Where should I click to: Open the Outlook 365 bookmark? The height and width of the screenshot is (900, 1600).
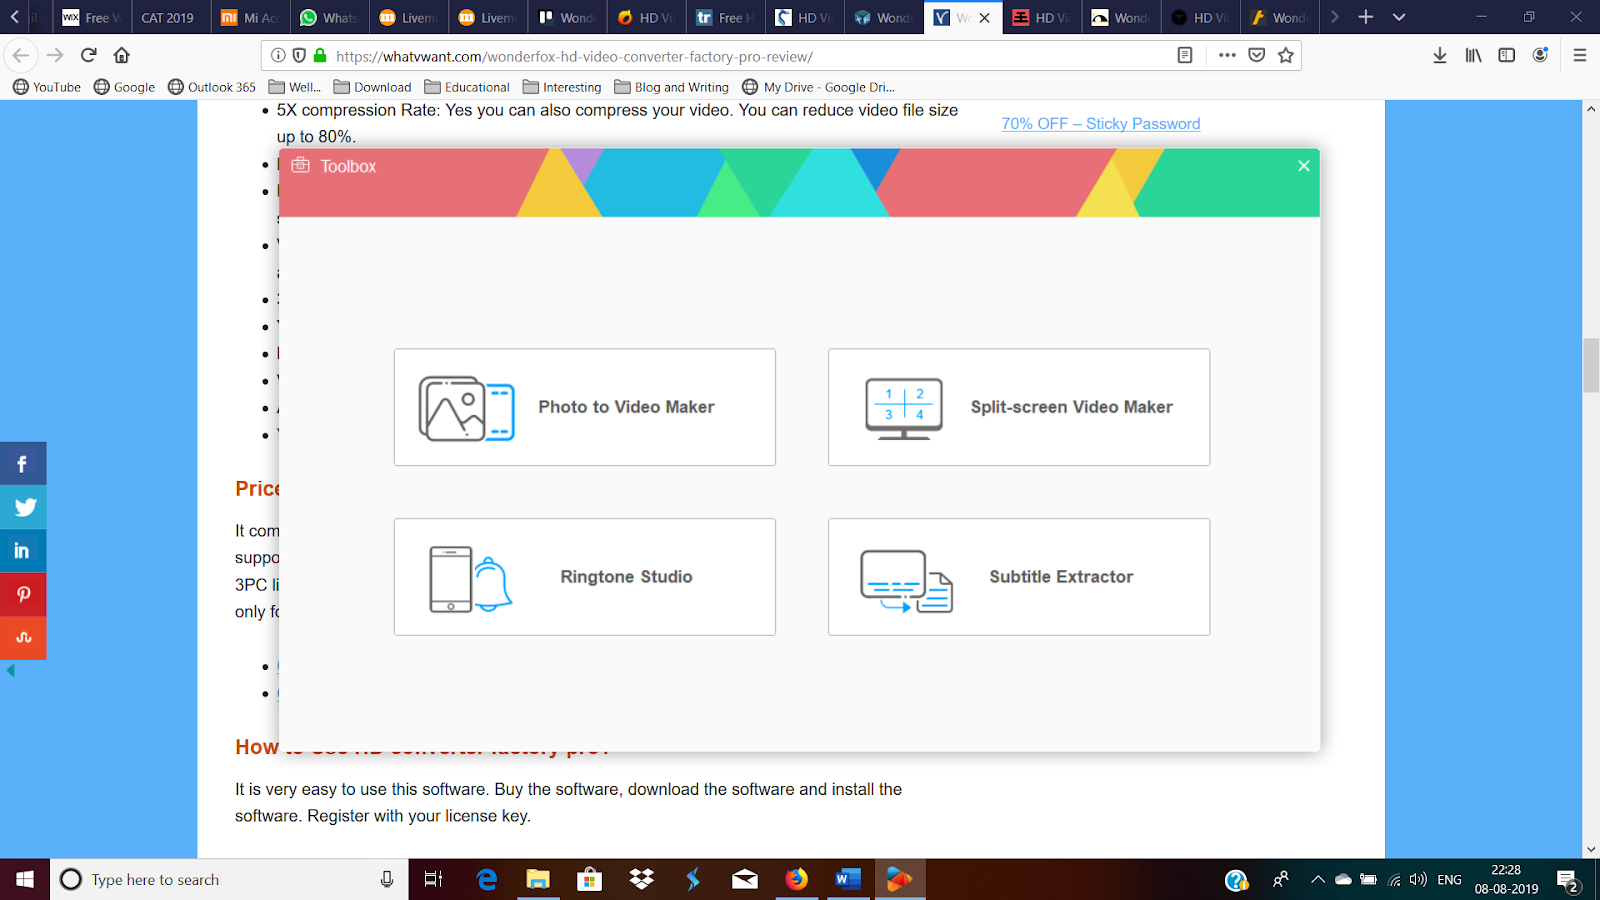pyautogui.click(x=212, y=87)
